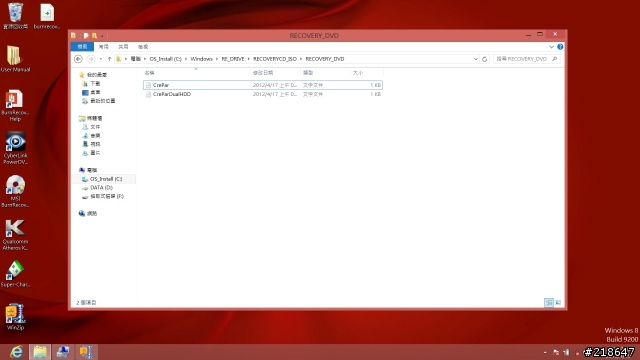Click File Explorer taskbar button
The height and width of the screenshot is (360, 640).
point(40,352)
